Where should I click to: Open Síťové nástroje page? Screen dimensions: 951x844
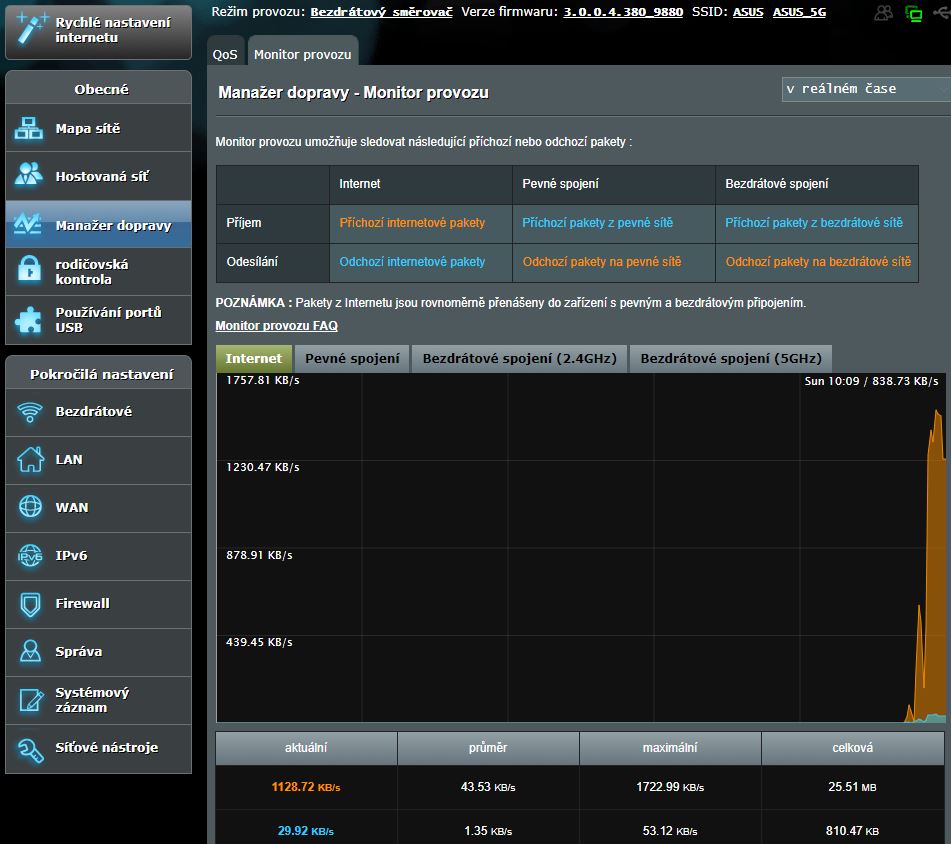tap(98, 748)
